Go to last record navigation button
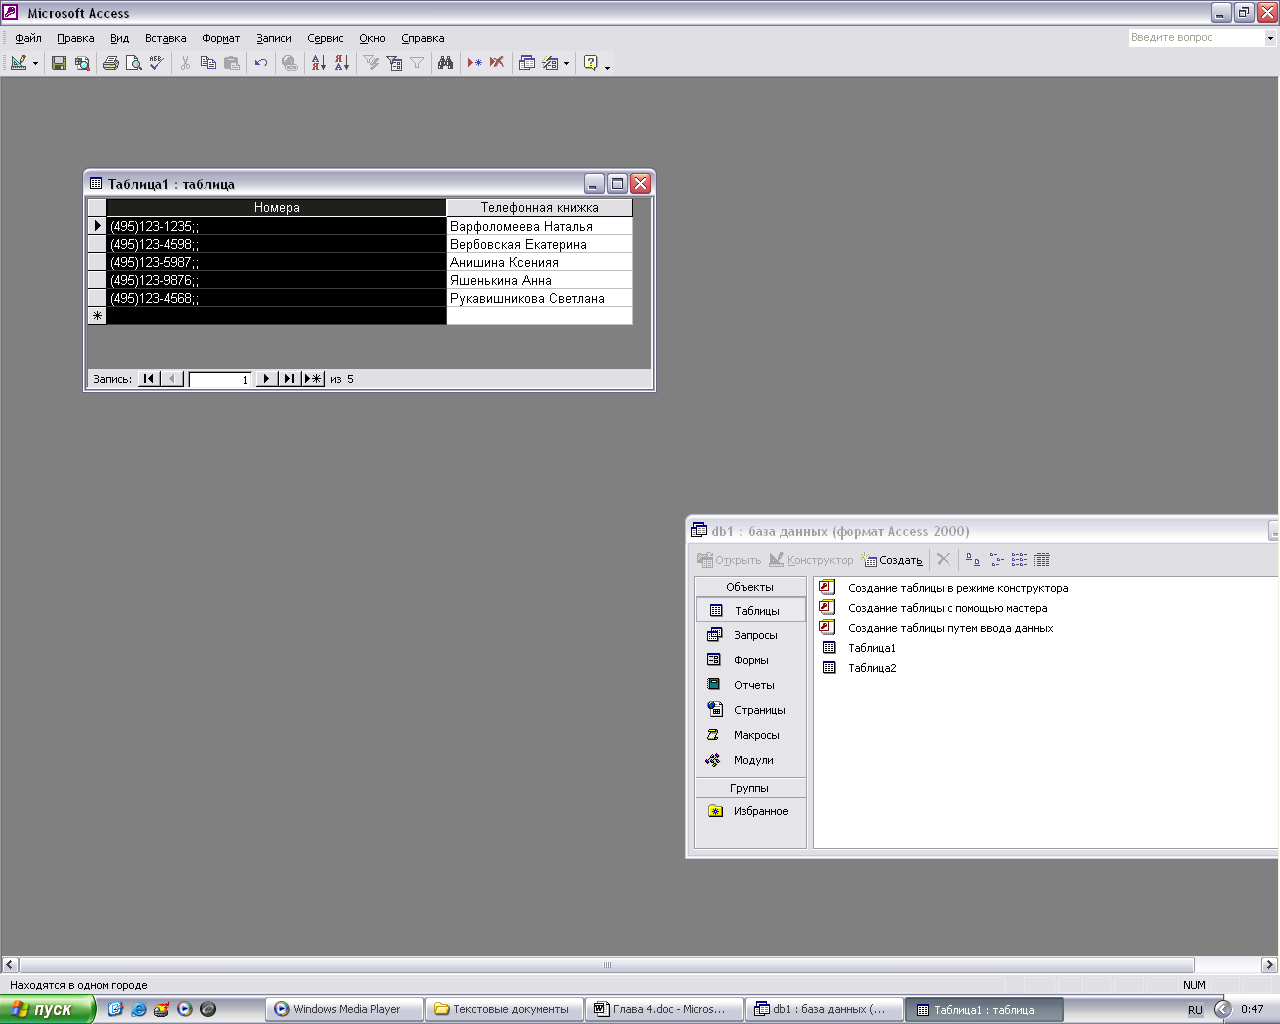The height and width of the screenshot is (1024, 1280). coord(290,379)
